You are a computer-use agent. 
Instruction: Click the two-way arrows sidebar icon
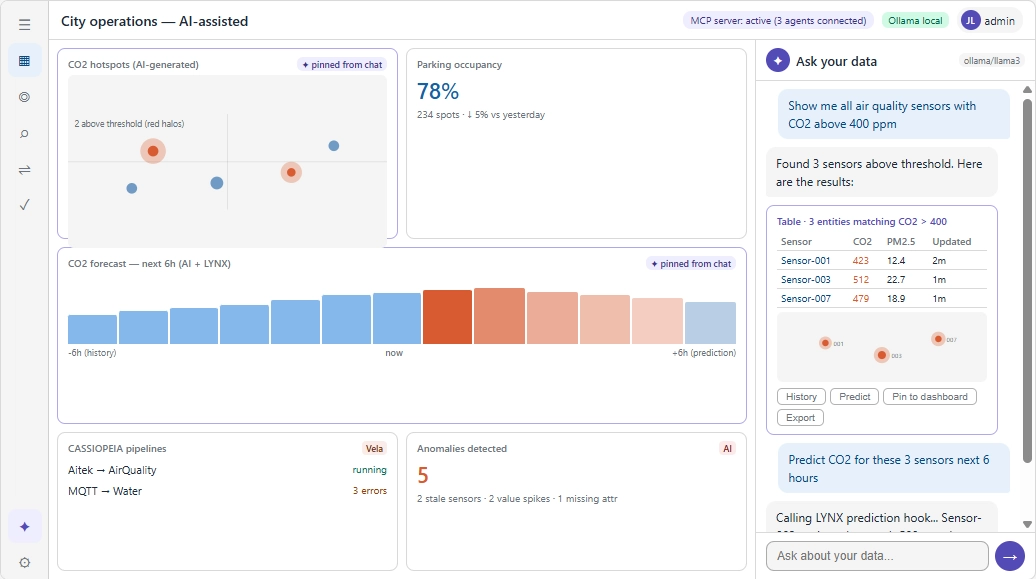click(x=24, y=169)
